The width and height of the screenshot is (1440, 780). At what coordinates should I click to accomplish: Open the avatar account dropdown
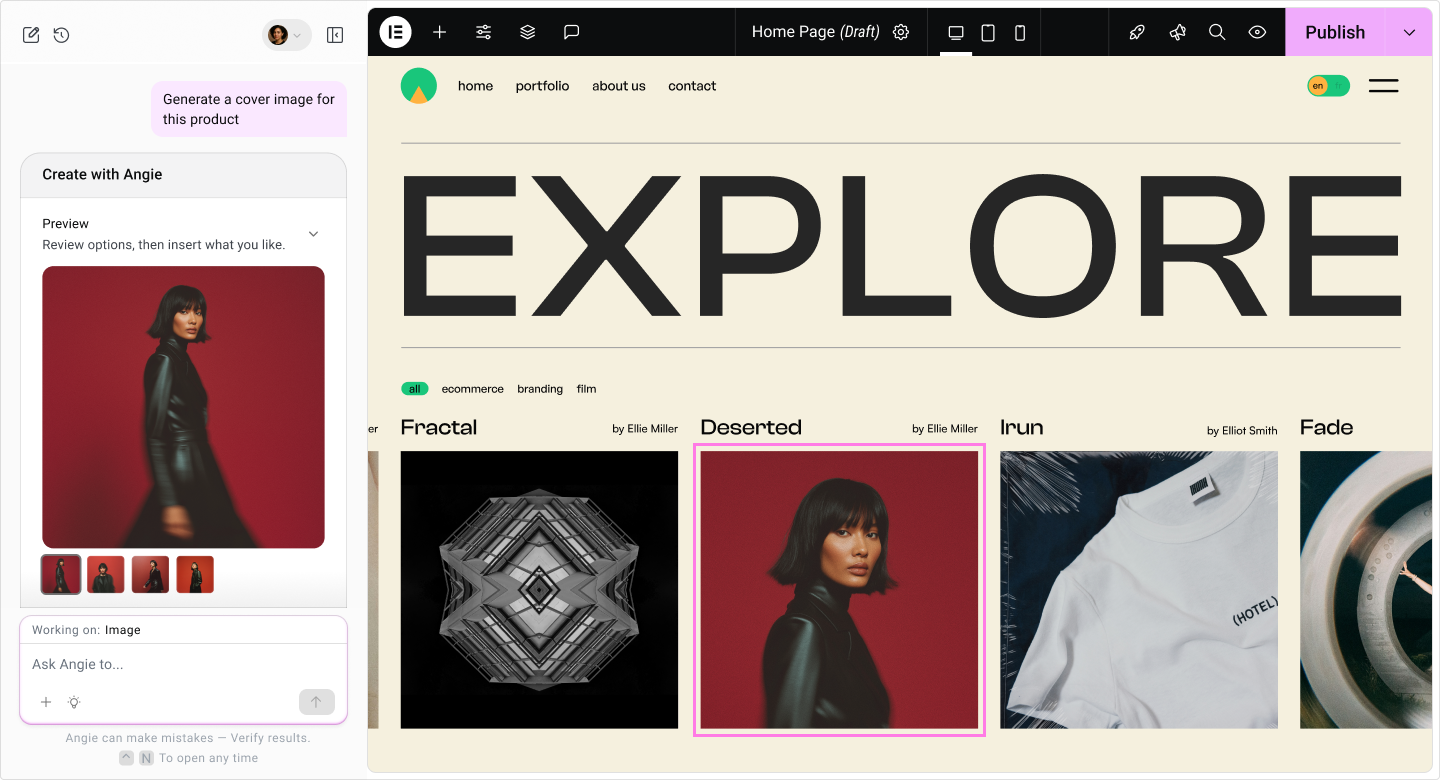point(286,34)
